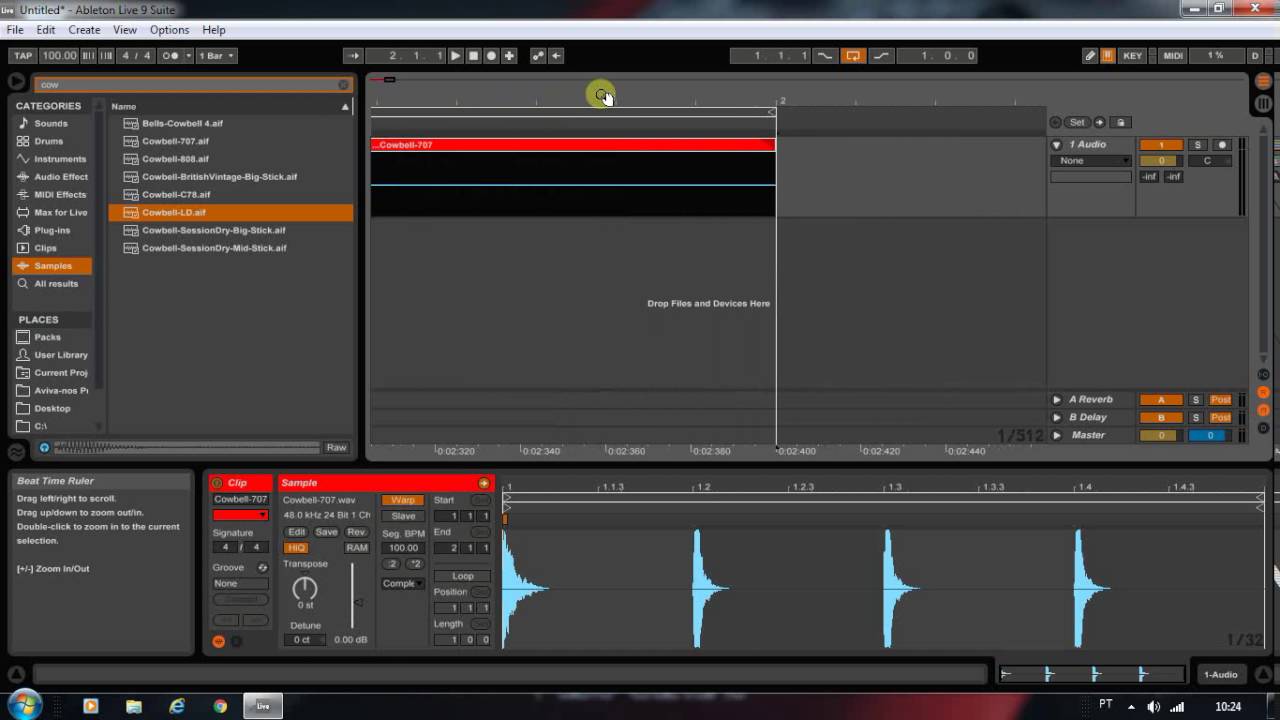Open the 1 Bar quantization menu
The height and width of the screenshot is (720, 1280).
[216, 56]
